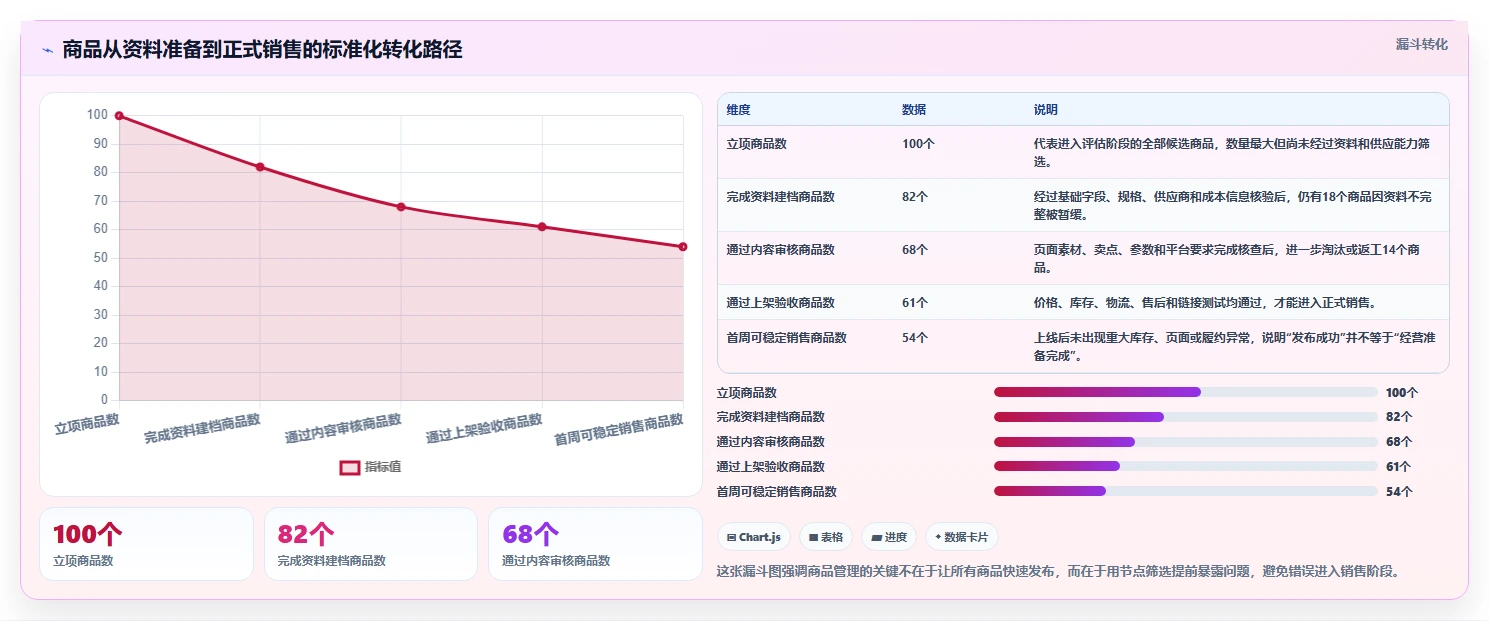Select the 表格 tag chip
Image resolution: width=1489 pixels, height=621 pixels.
coord(826,537)
